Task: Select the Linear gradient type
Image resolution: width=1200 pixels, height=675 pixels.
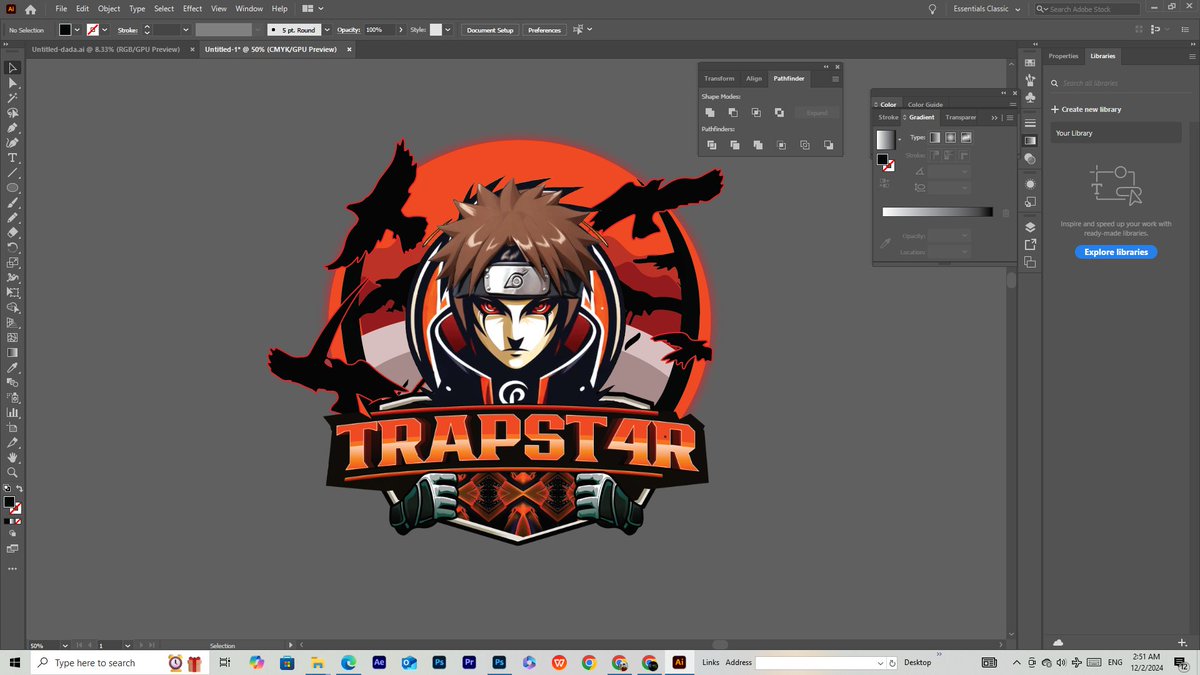Action: [x=934, y=137]
